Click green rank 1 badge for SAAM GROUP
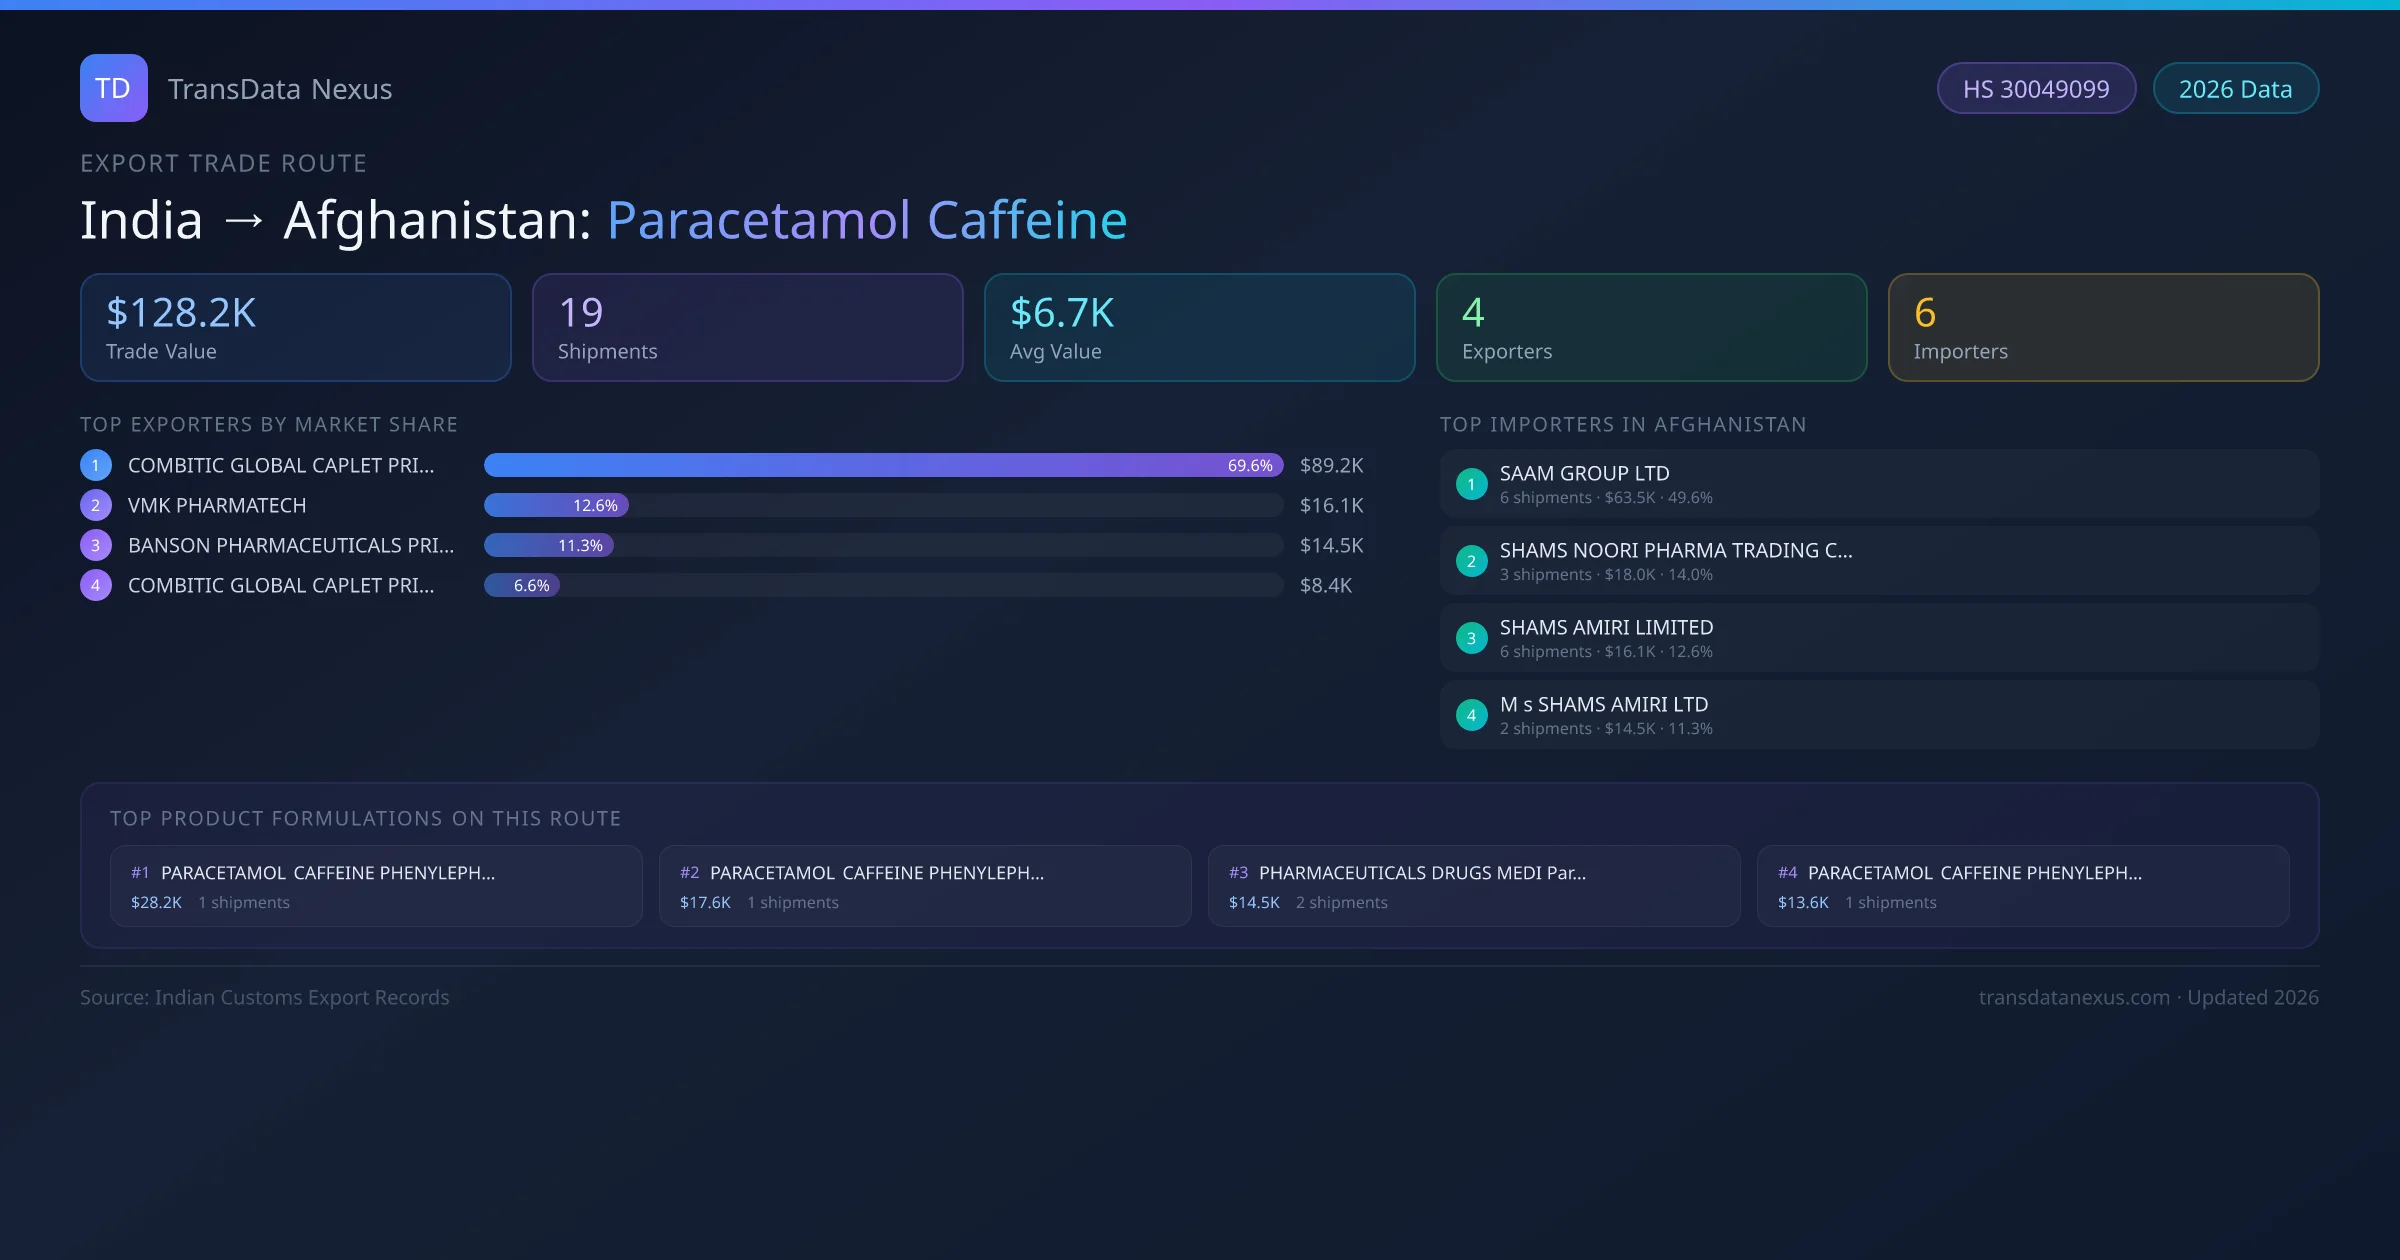The width and height of the screenshot is (2400, 1260). [1471, 484]
